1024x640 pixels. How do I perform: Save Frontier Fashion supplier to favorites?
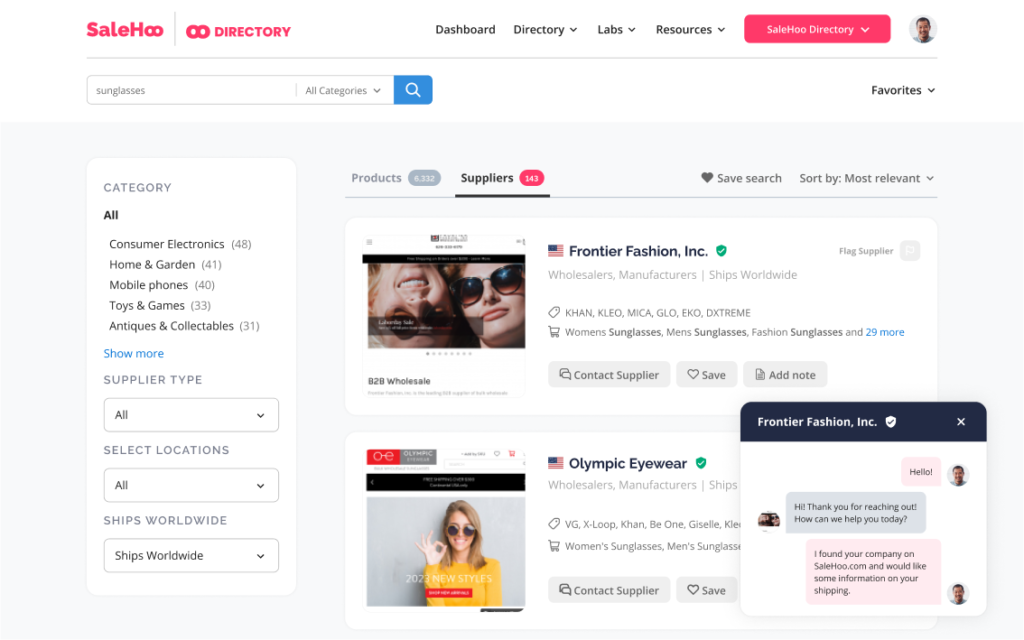(707, 375)
